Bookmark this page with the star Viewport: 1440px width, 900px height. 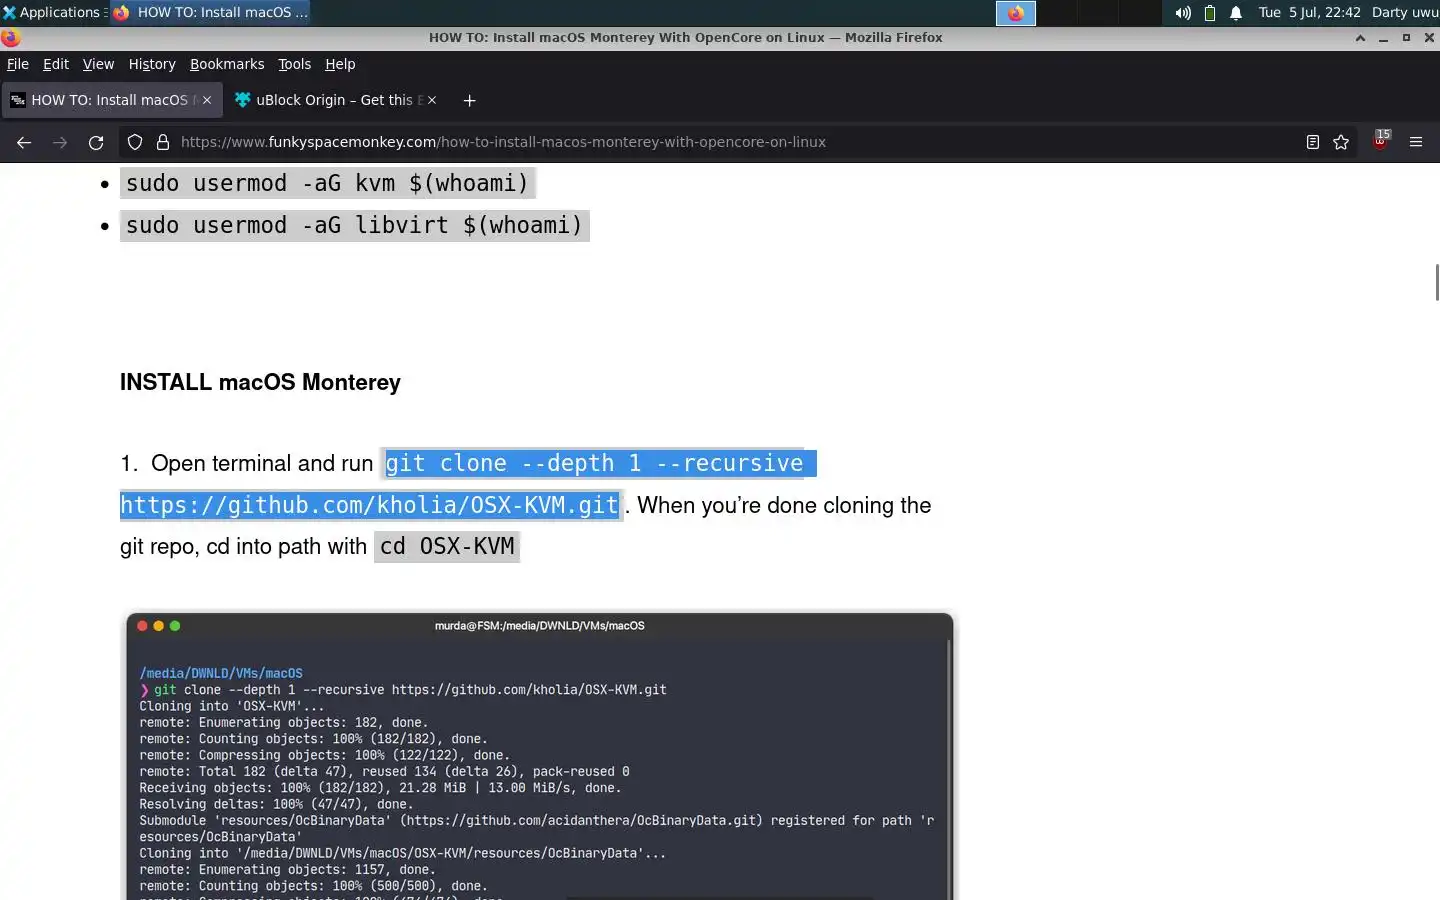point(1341,142)
